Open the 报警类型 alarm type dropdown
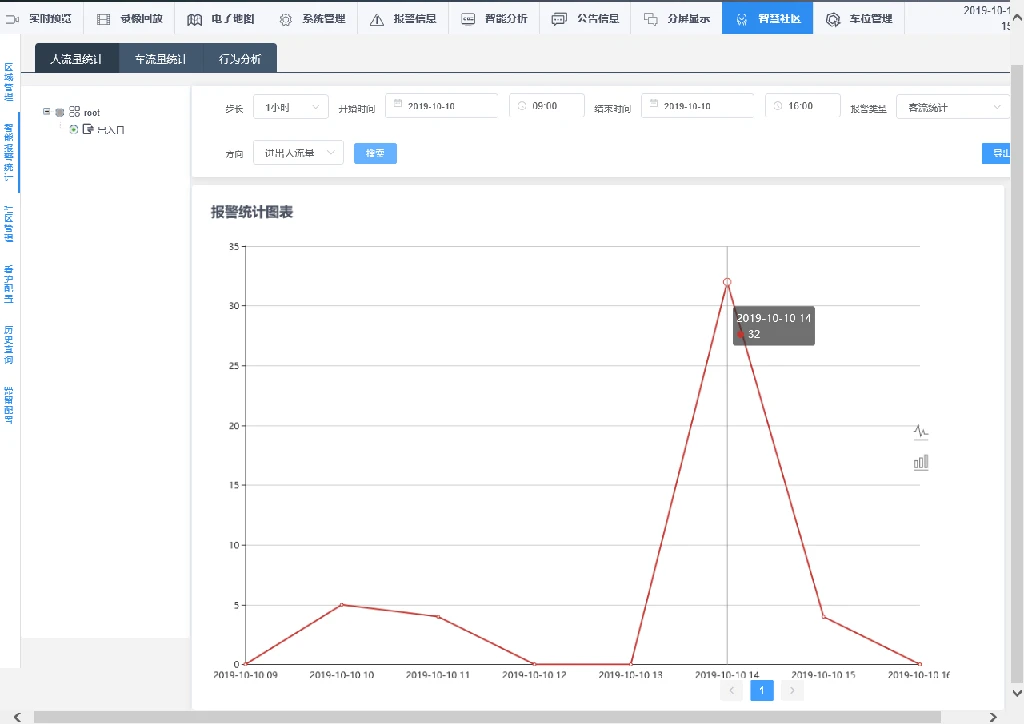This screenshot has width=1024, height=724. (951, 107)
